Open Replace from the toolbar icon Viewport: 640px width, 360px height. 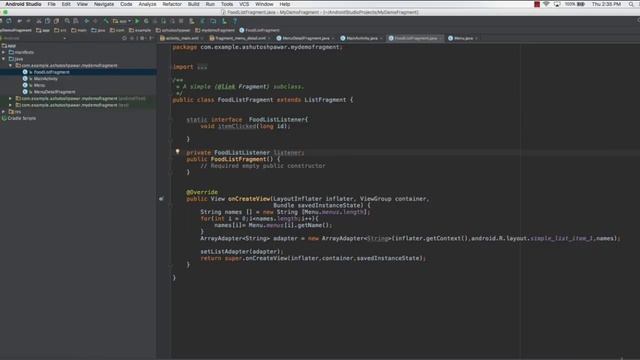76,21
